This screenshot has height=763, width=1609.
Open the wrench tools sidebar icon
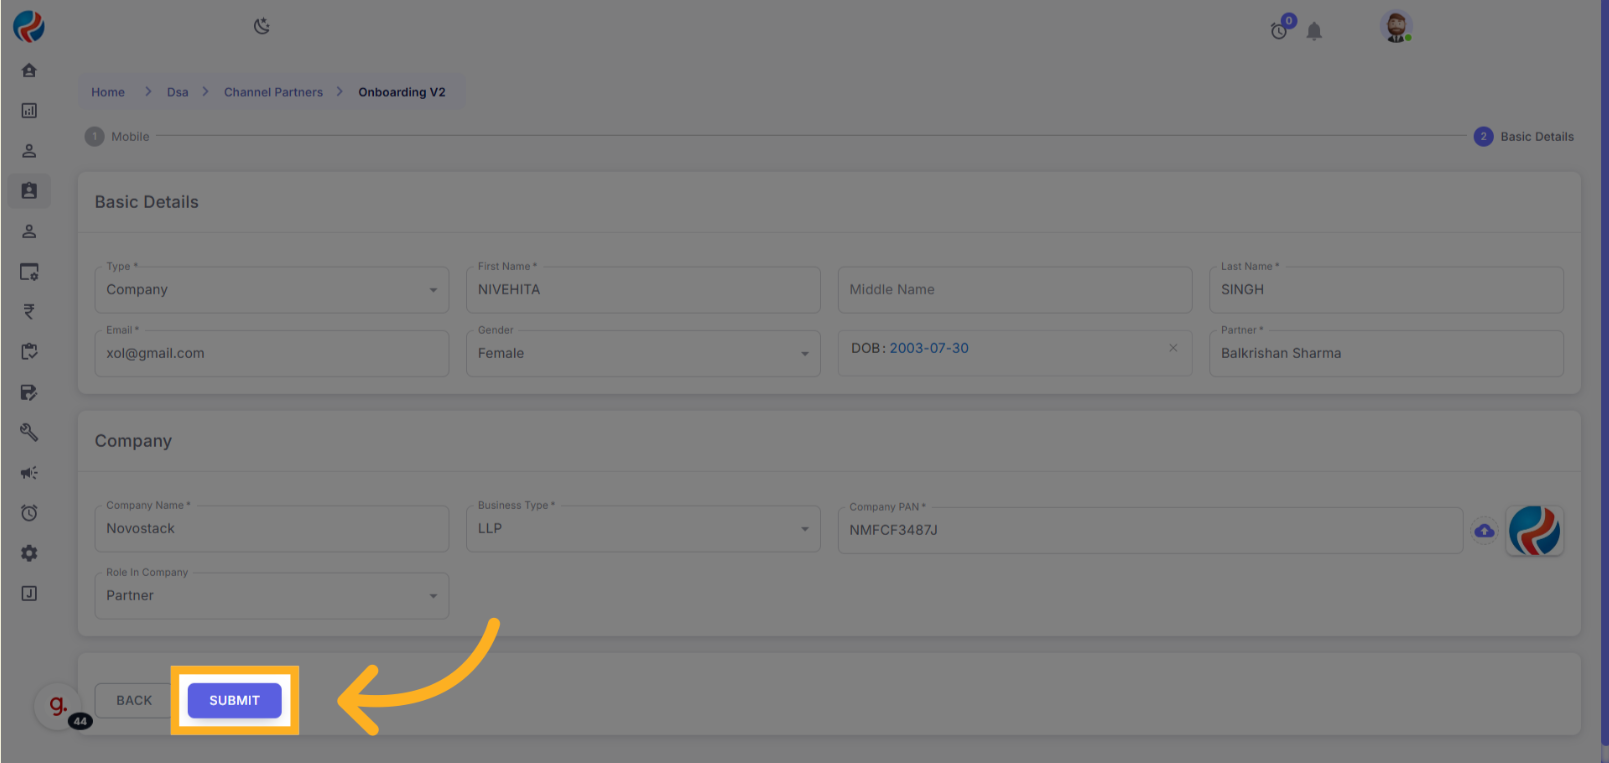coord(29,432)
